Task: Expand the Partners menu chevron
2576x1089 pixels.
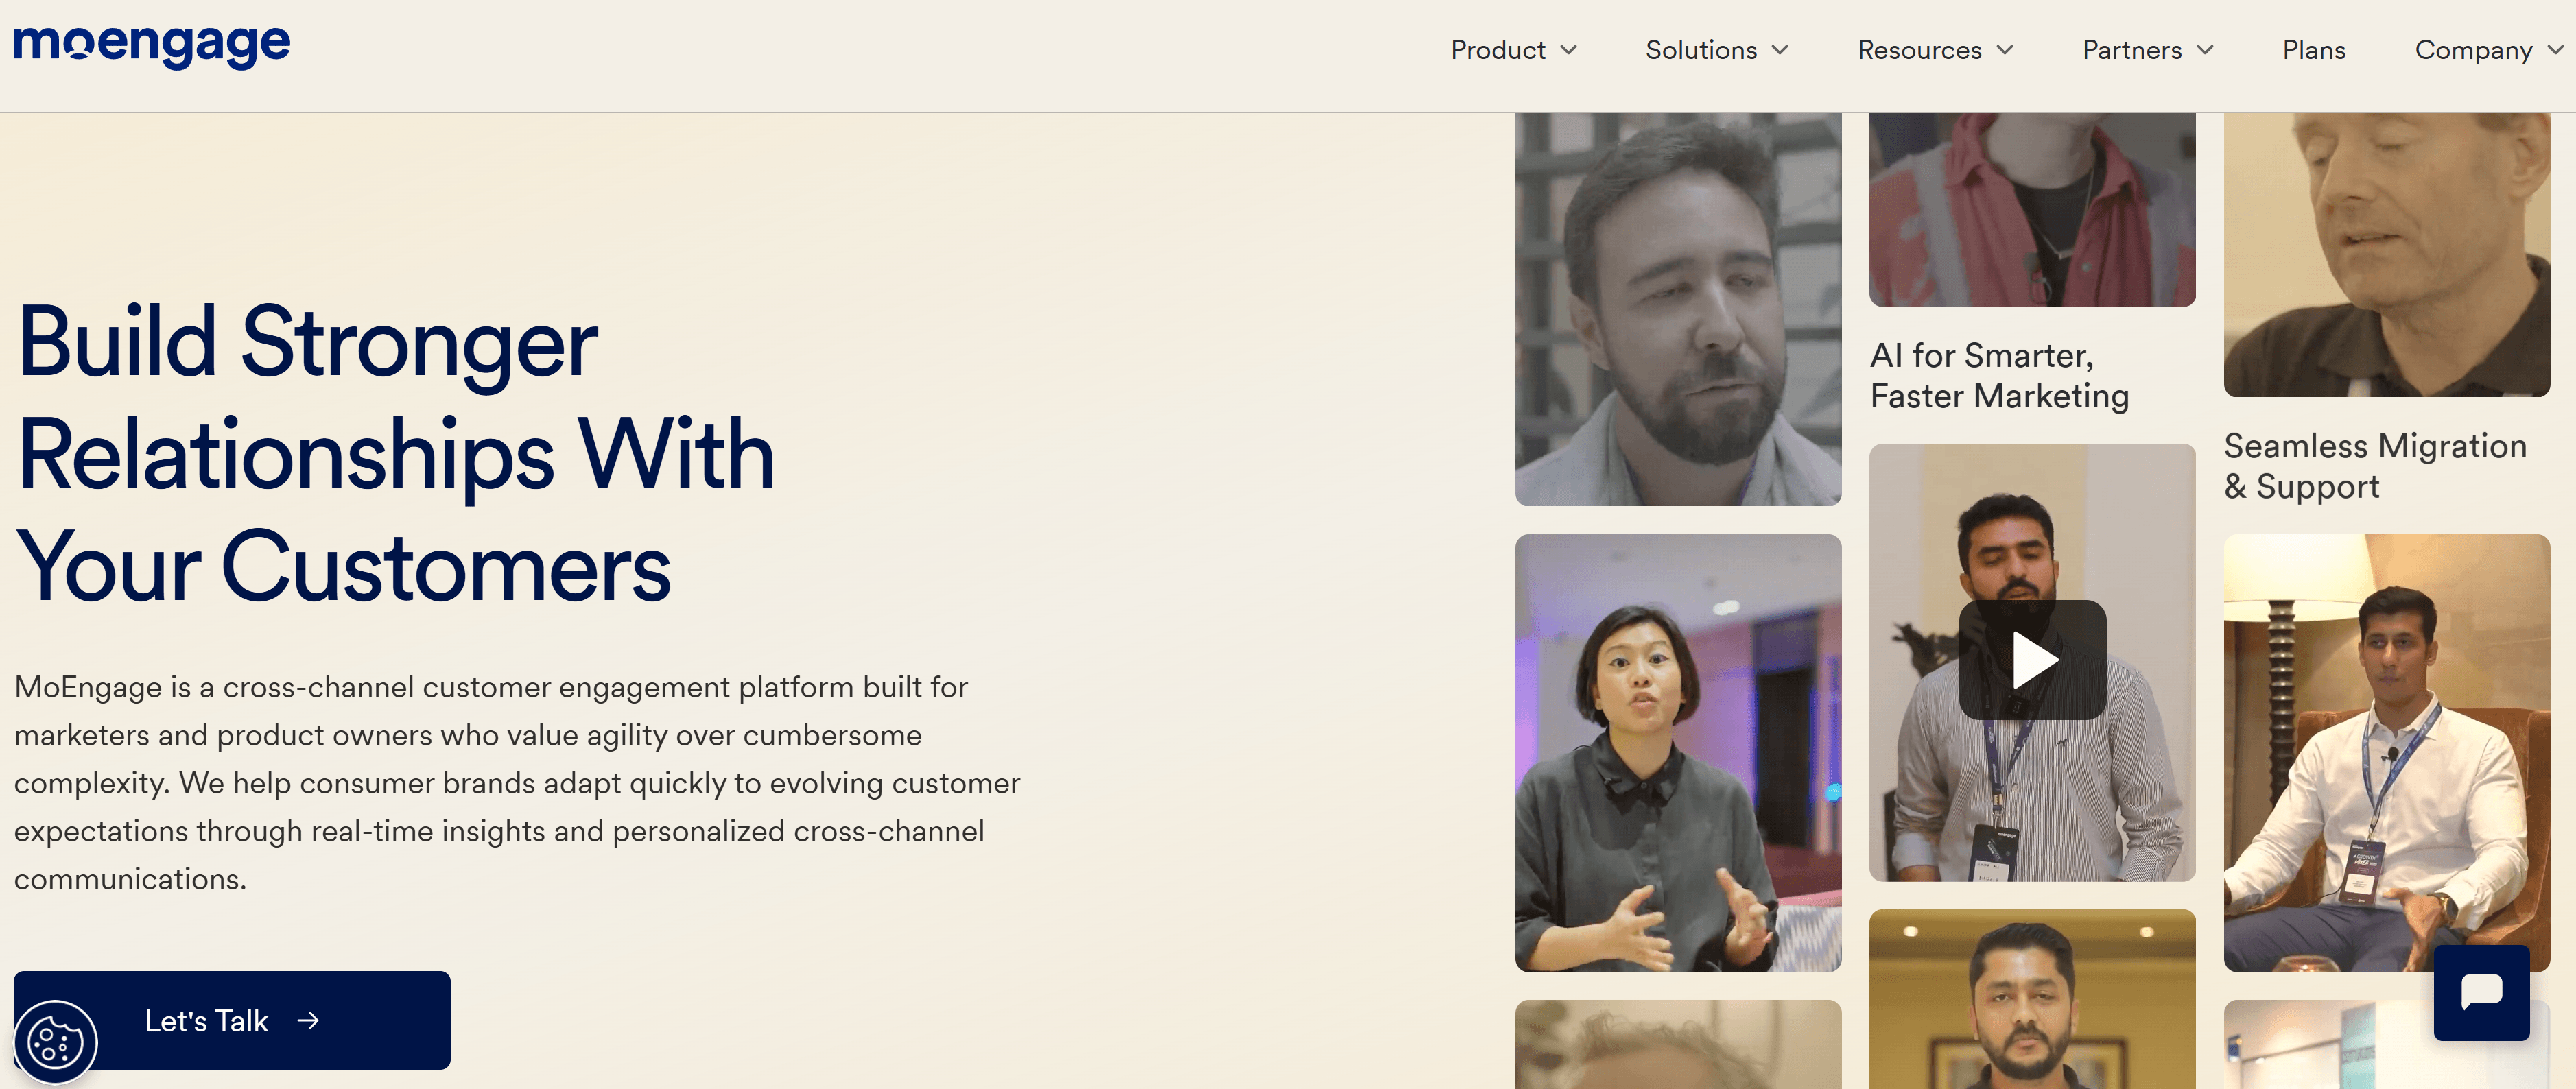Action: [2205, 50]
